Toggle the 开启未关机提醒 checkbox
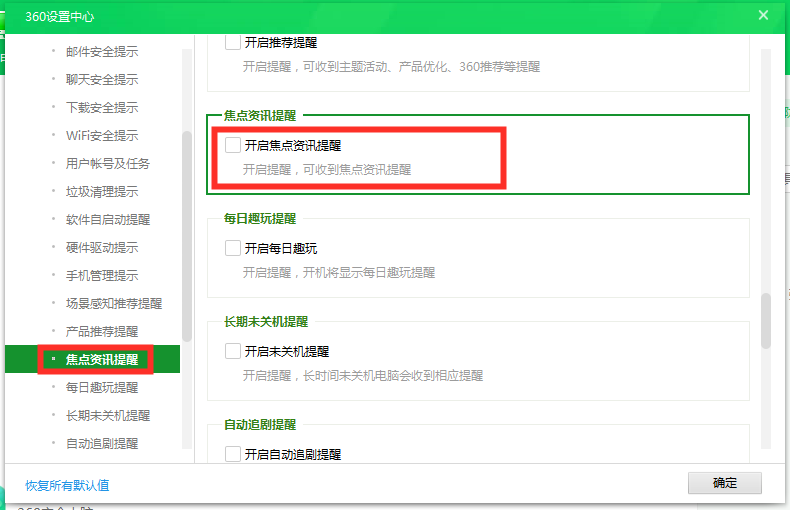The height and width of the screenshot is (510, 790). click(233, 351)
